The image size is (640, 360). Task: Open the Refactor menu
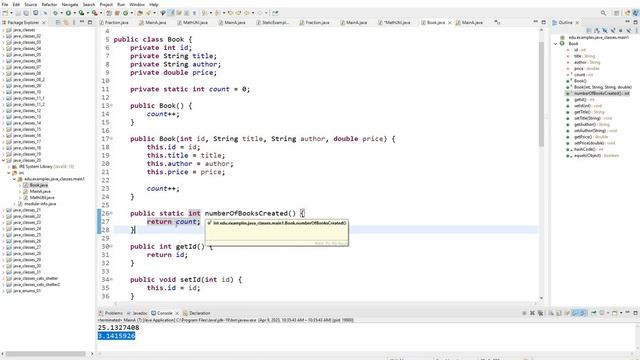coord(49,4)
